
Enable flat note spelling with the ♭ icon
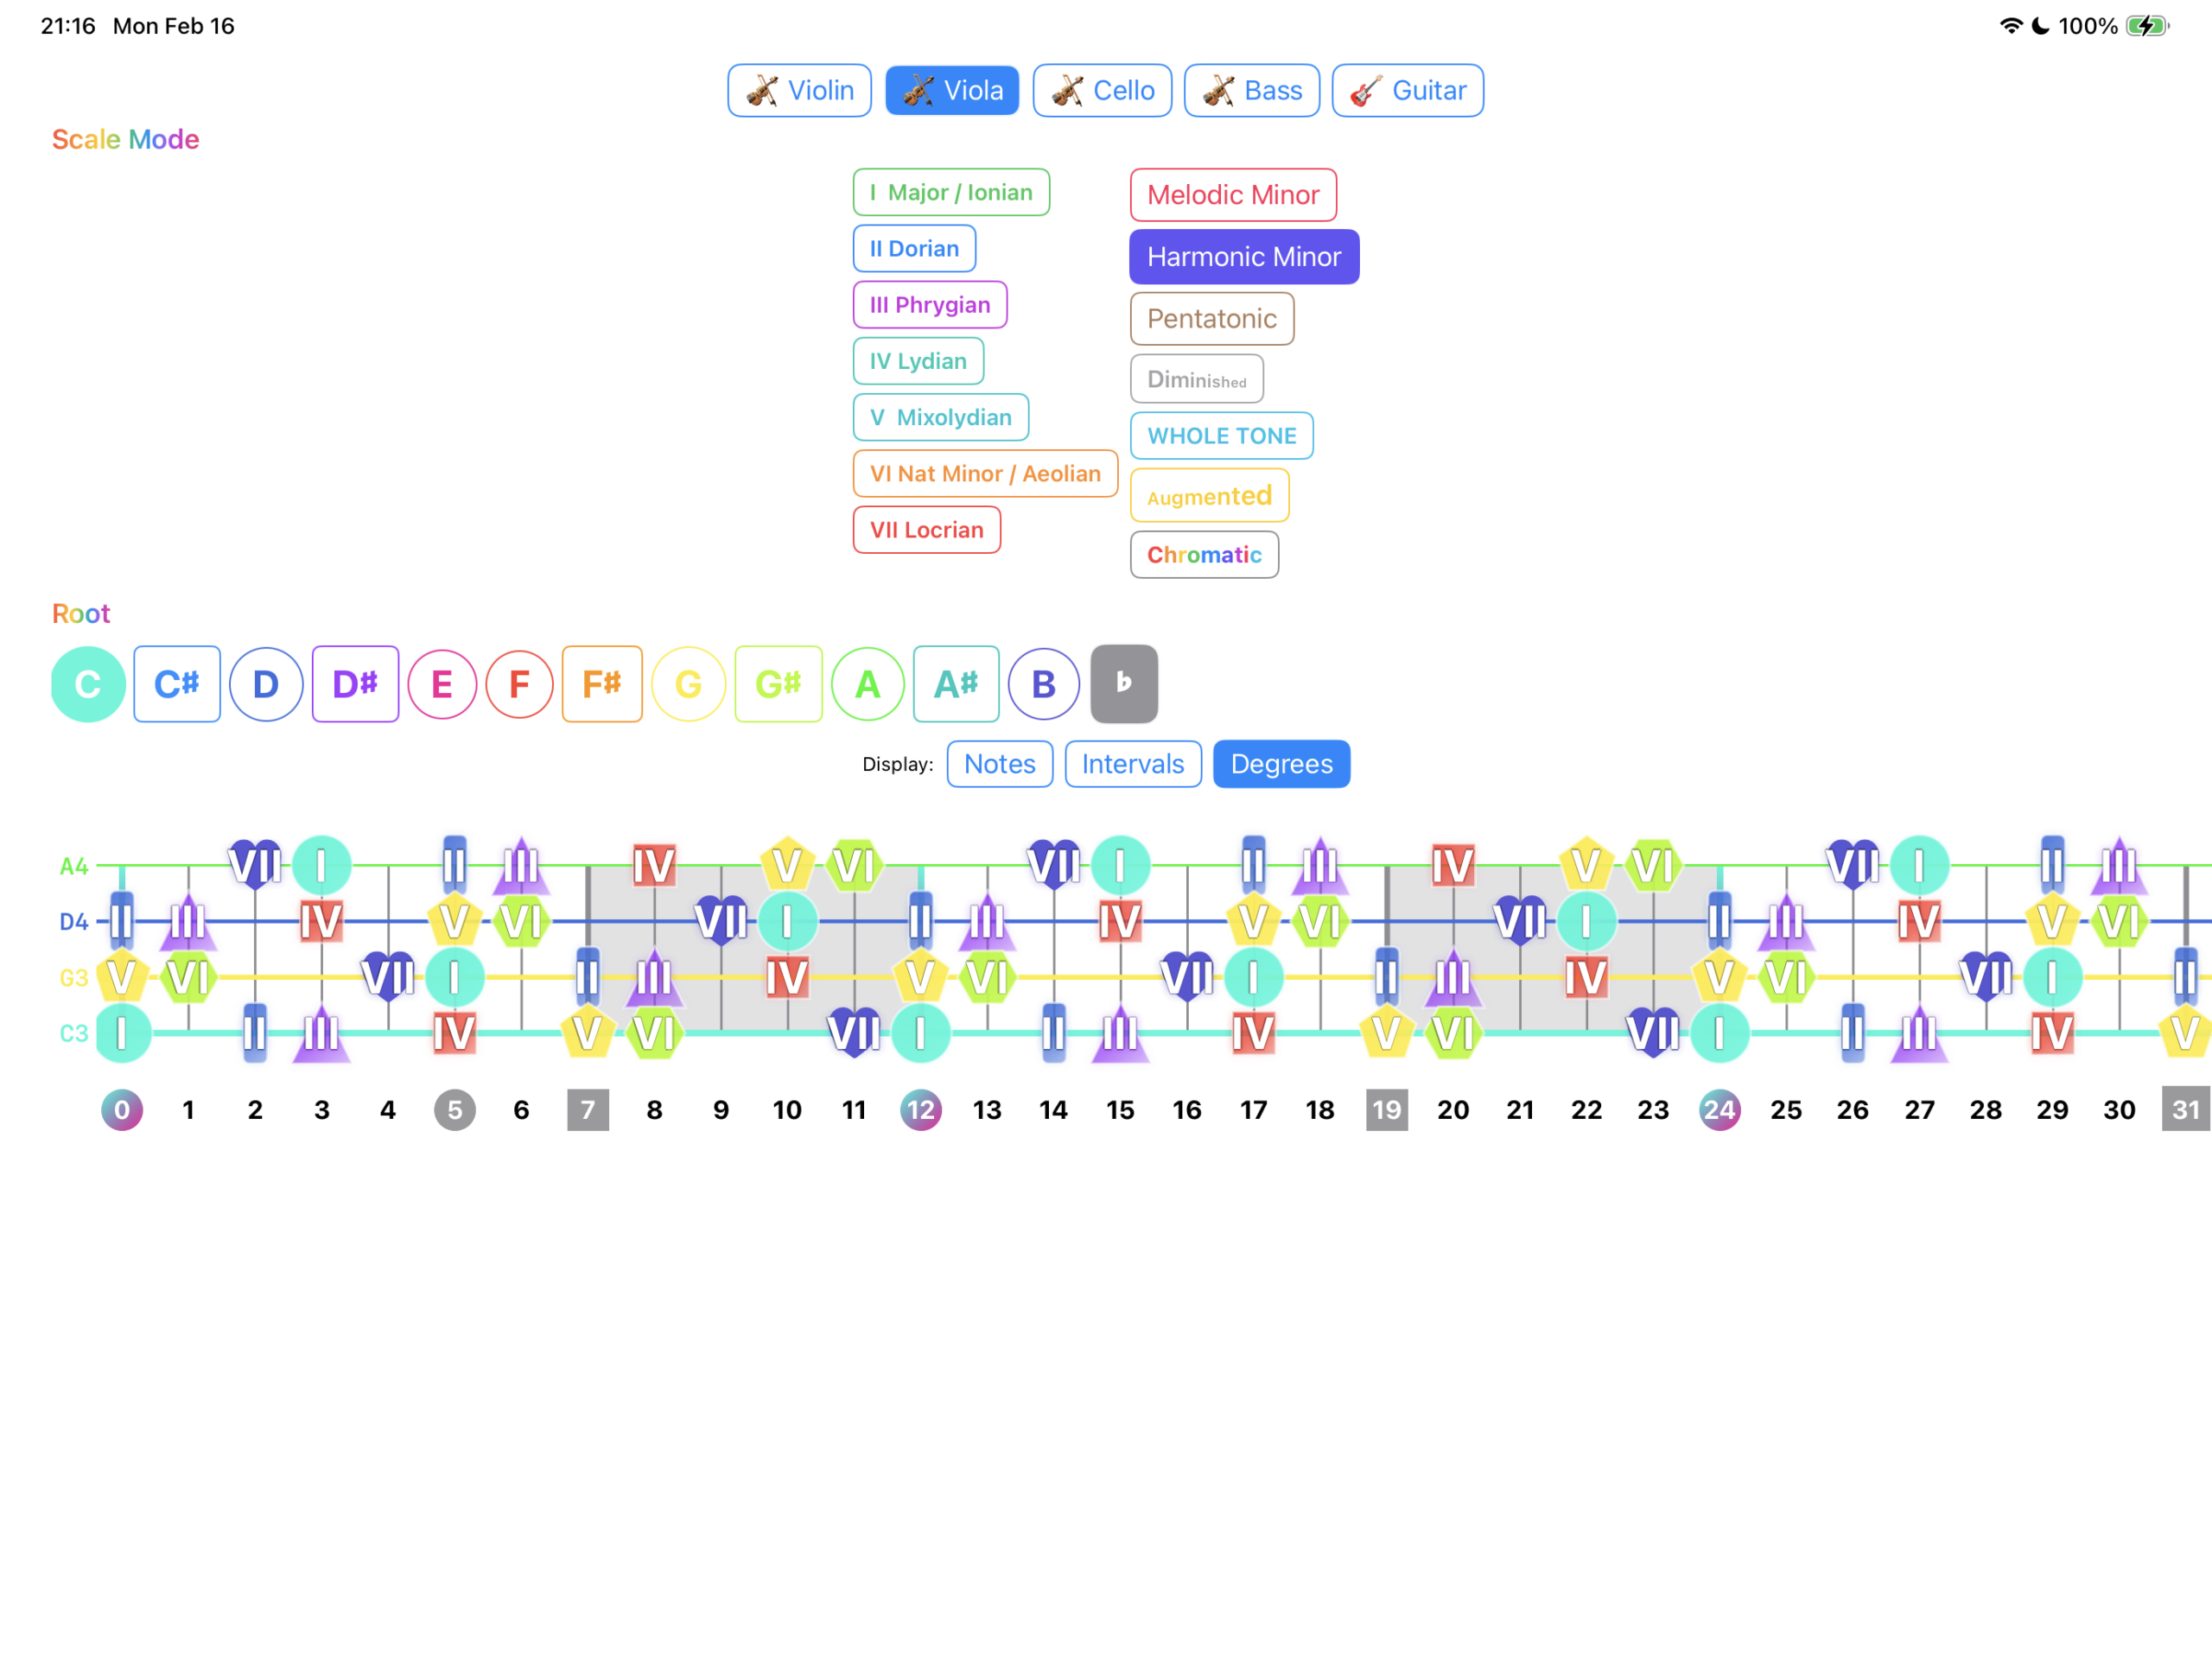(x=1124, y=684)
